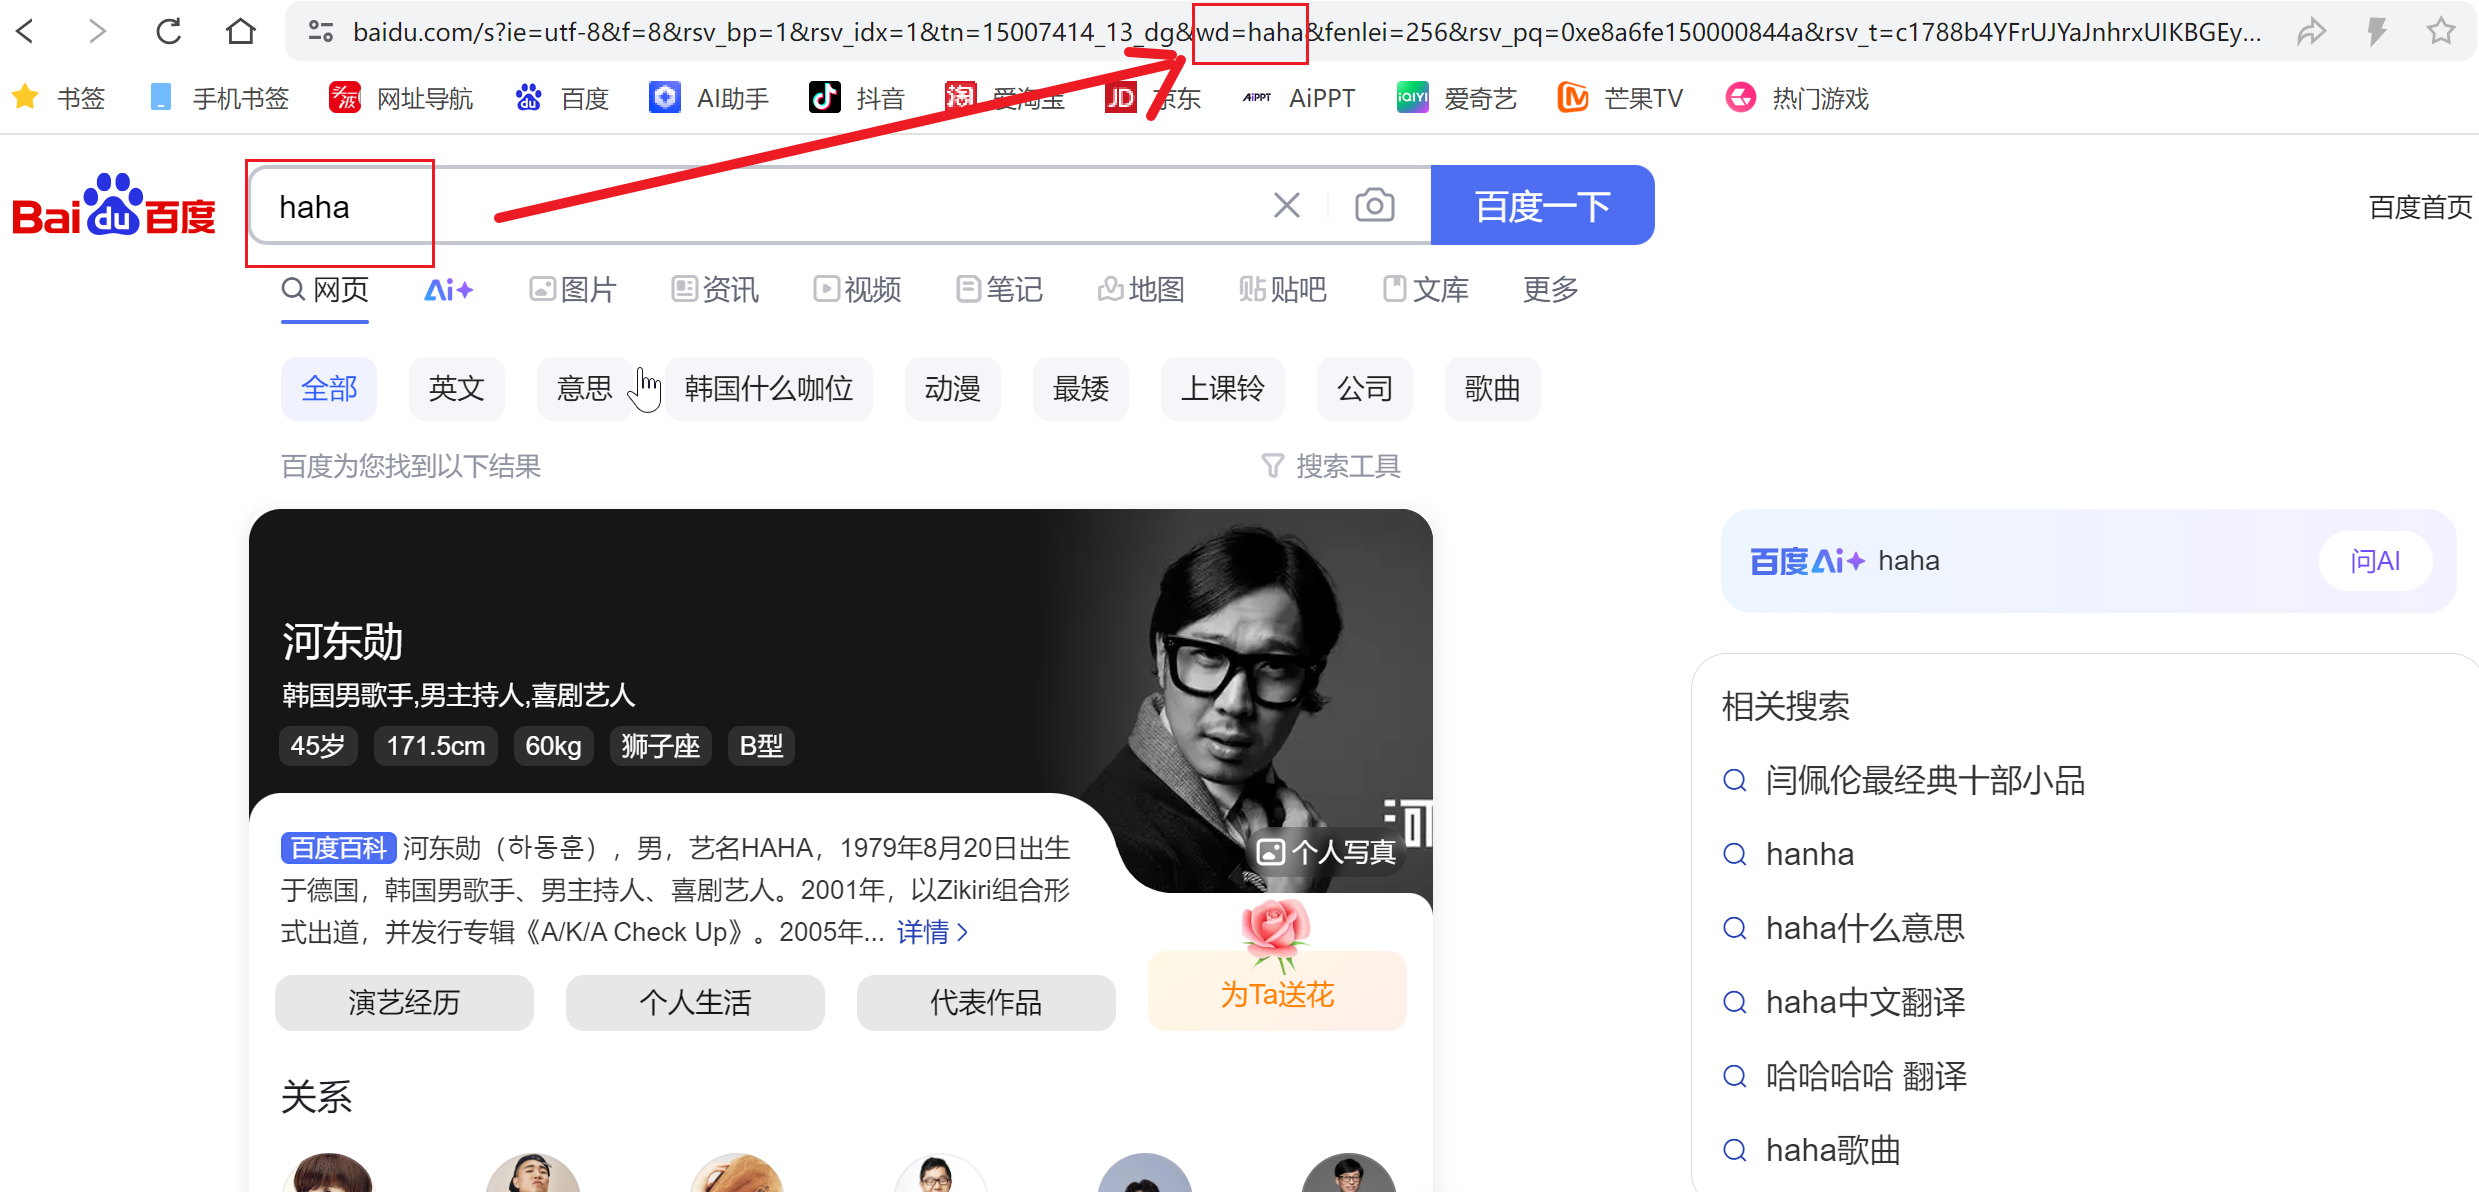The height and width of the screenshot is (1192, 2479).
Task: Open the AiPPT bookmark
Action: 1298,98
